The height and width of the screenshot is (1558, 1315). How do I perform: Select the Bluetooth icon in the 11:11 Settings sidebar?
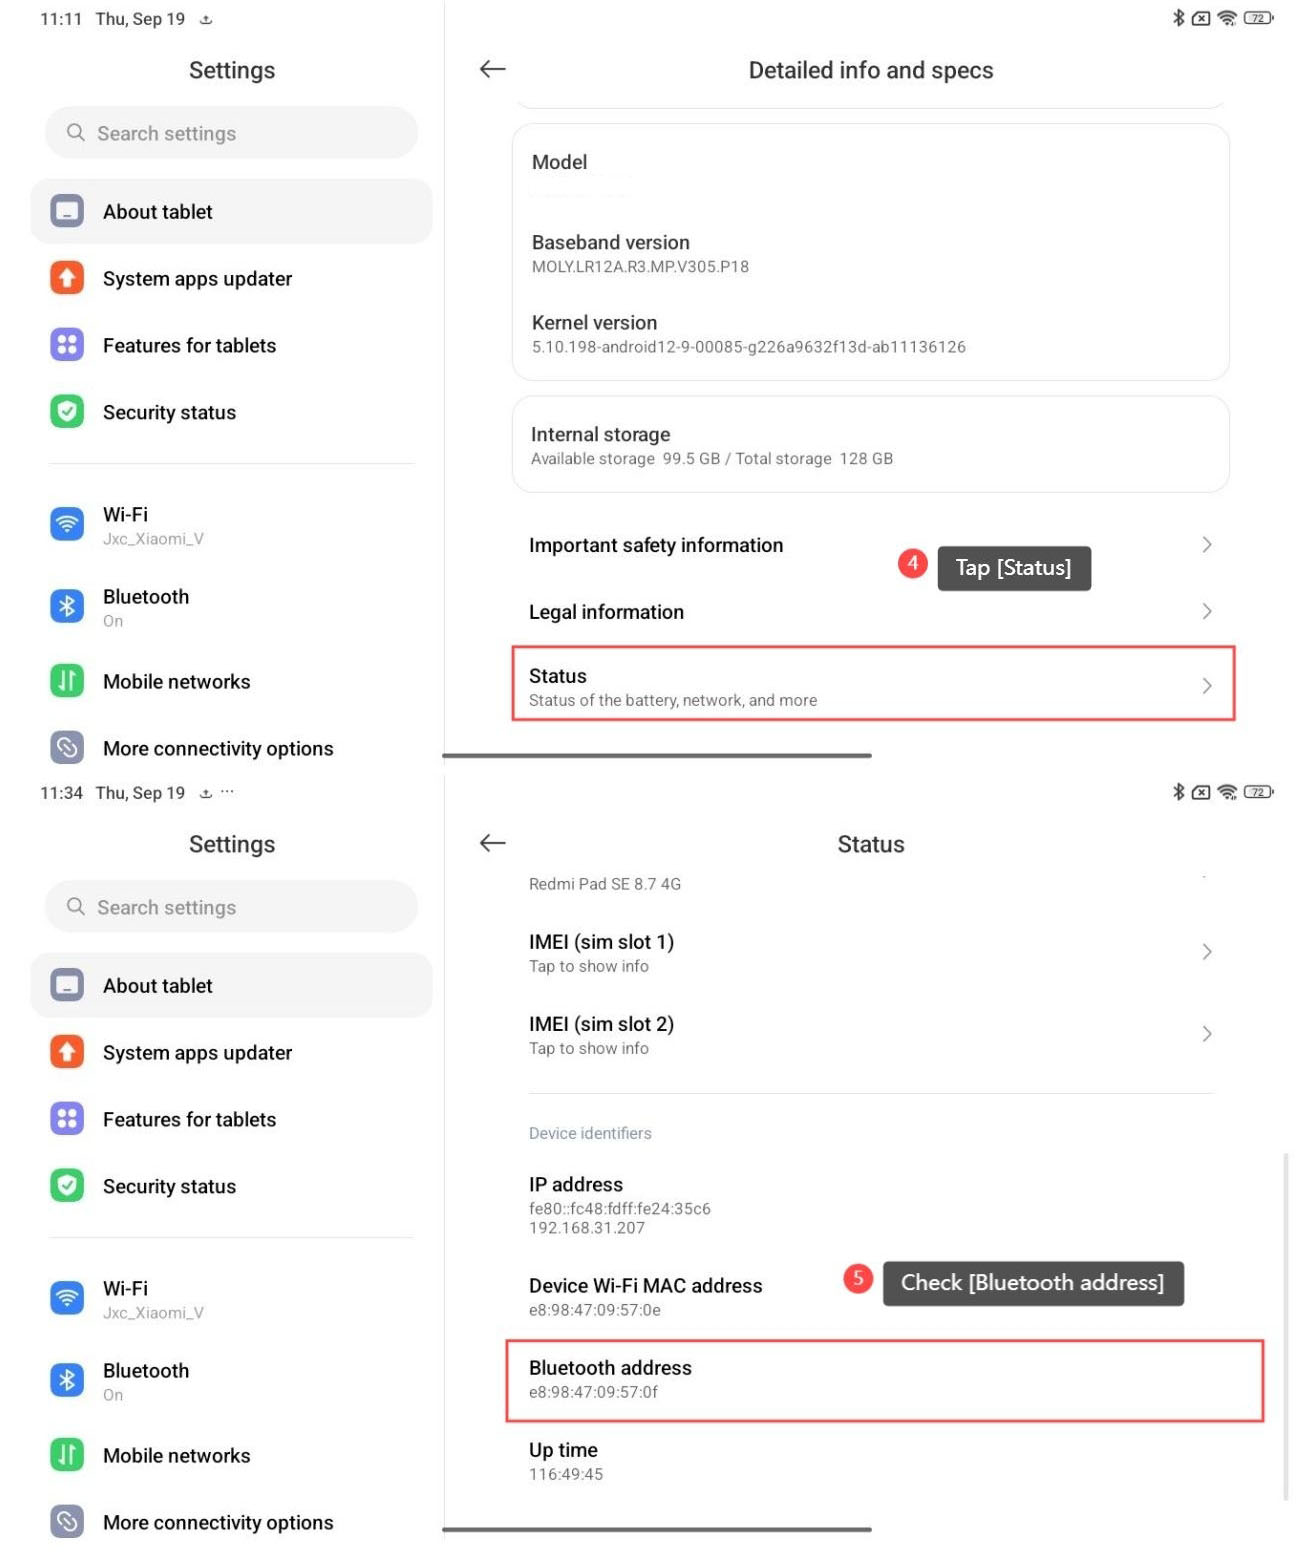[67, 606]
